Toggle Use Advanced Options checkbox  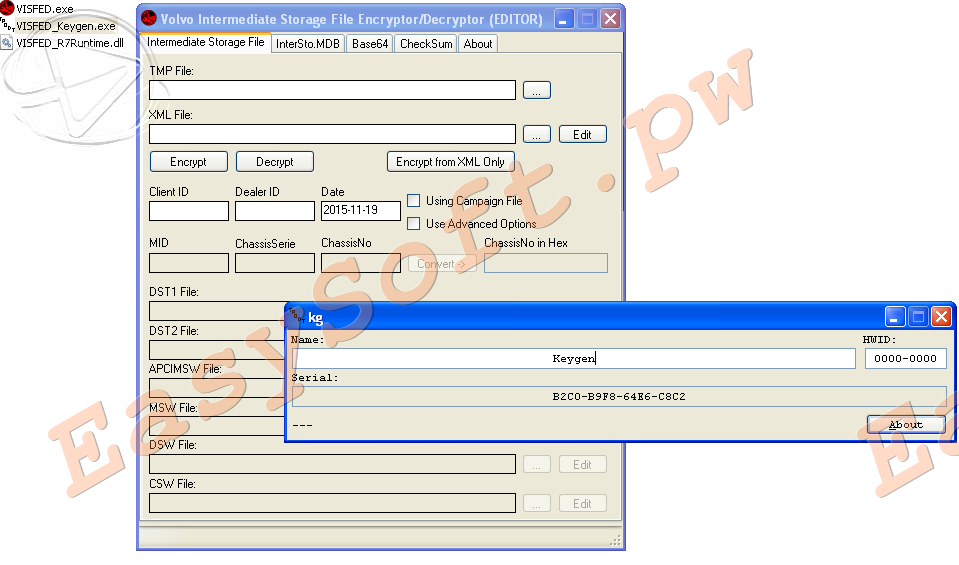[414, 224]
